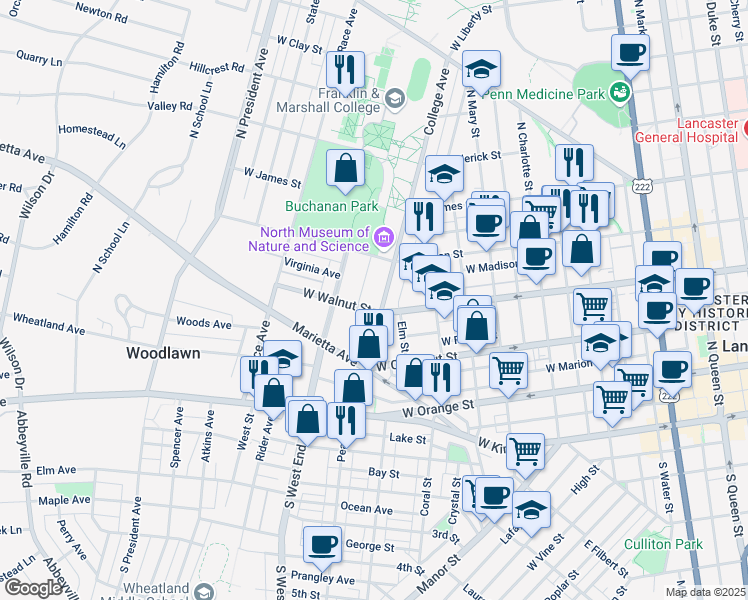Click the coffee marker east of W James St
This screenshot has height=600, width=748.
[x=486, y=226]
